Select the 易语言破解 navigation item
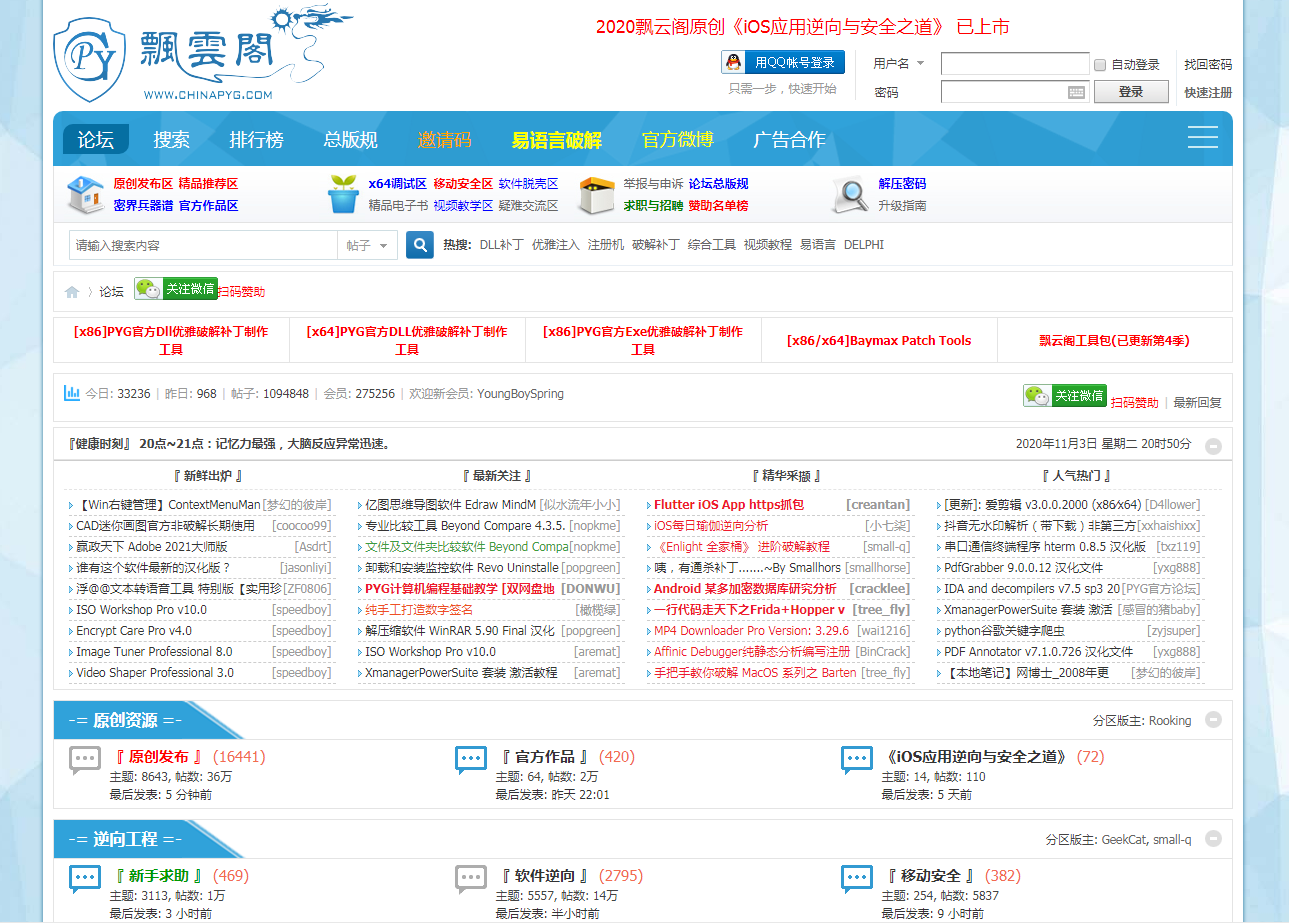The width and height of the screenshot is (1289, 923). coord(556,140)
